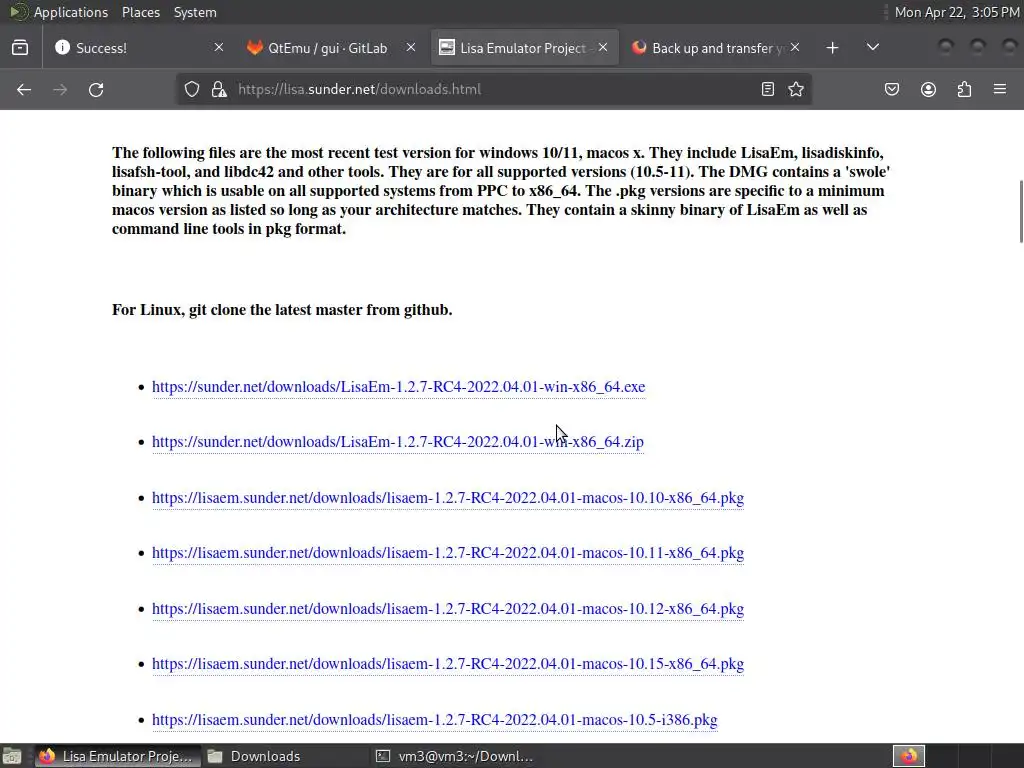This screenshot has height=768, width=1024.
Task: Open the macos-10.12-x86_64.pkg link
Action: [x=448, y=609]
